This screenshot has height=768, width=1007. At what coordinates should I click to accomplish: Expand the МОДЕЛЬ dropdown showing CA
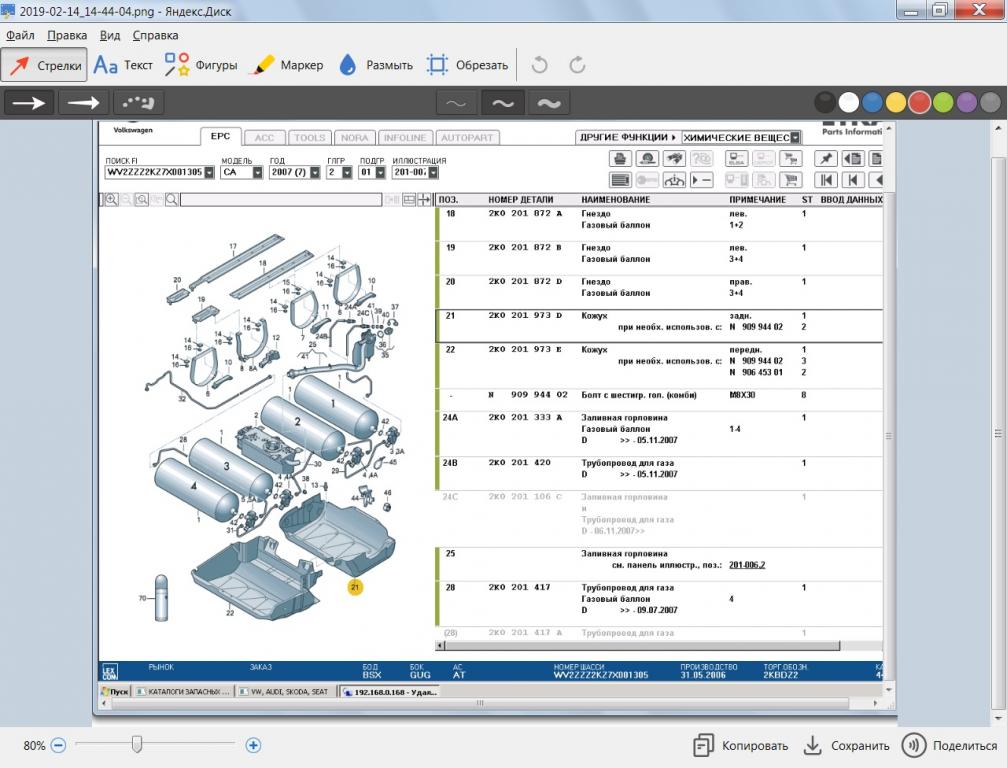[258, 173]
